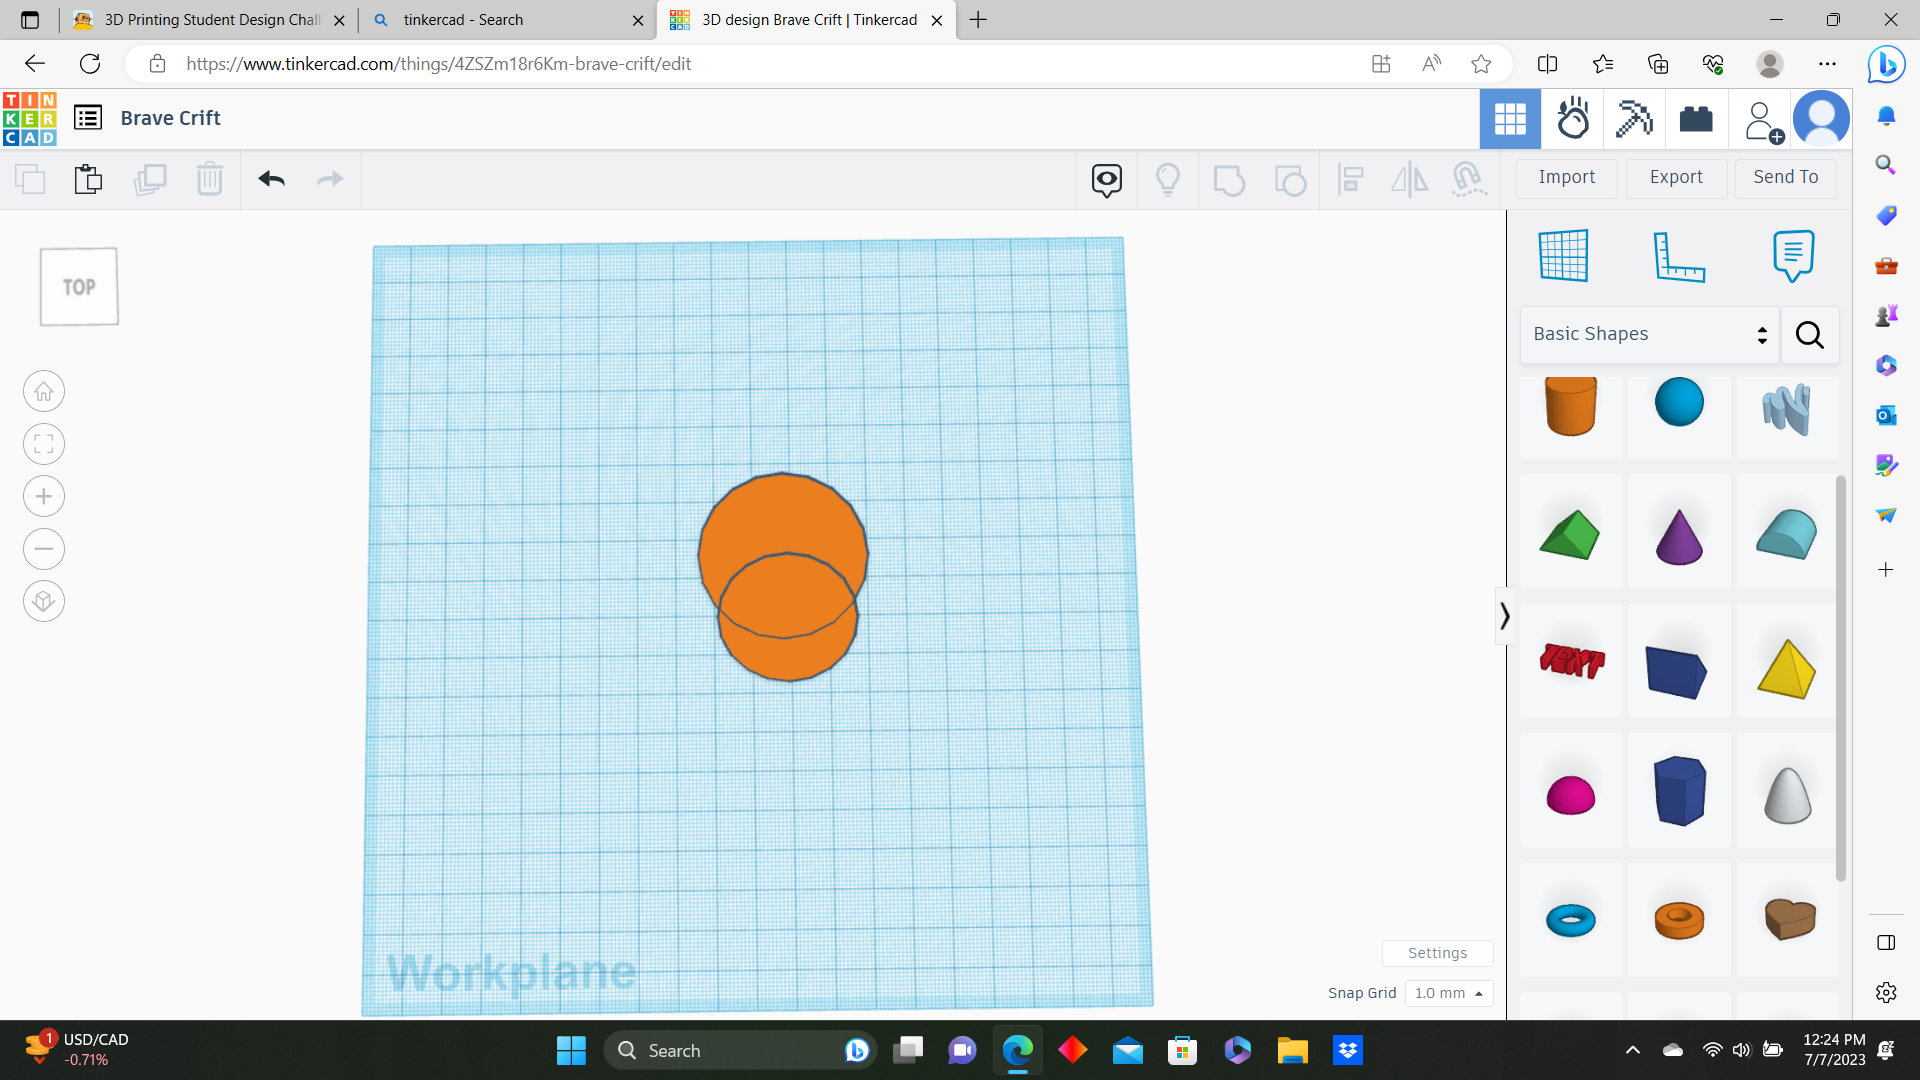Open the Notes tool icon

click(x=1793, y=256)
